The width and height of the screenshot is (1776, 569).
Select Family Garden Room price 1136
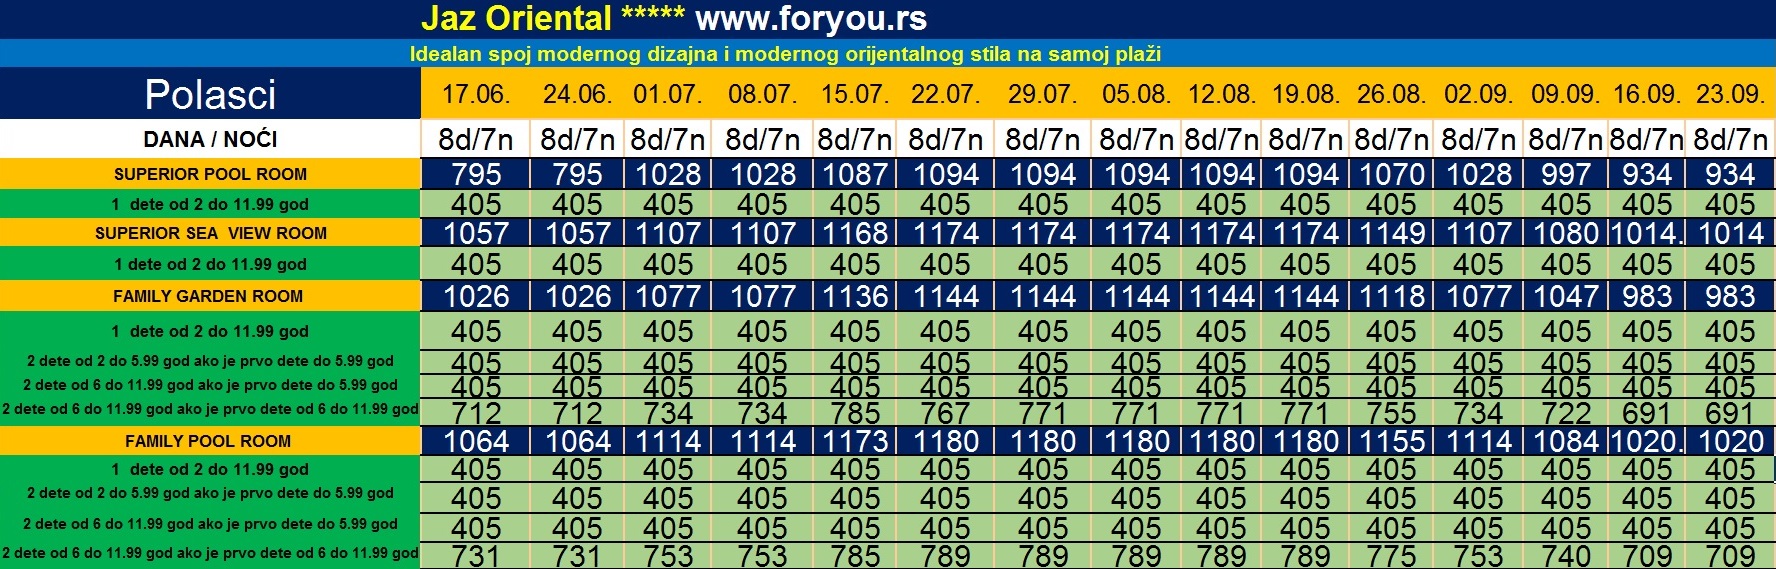coord(854,296)
